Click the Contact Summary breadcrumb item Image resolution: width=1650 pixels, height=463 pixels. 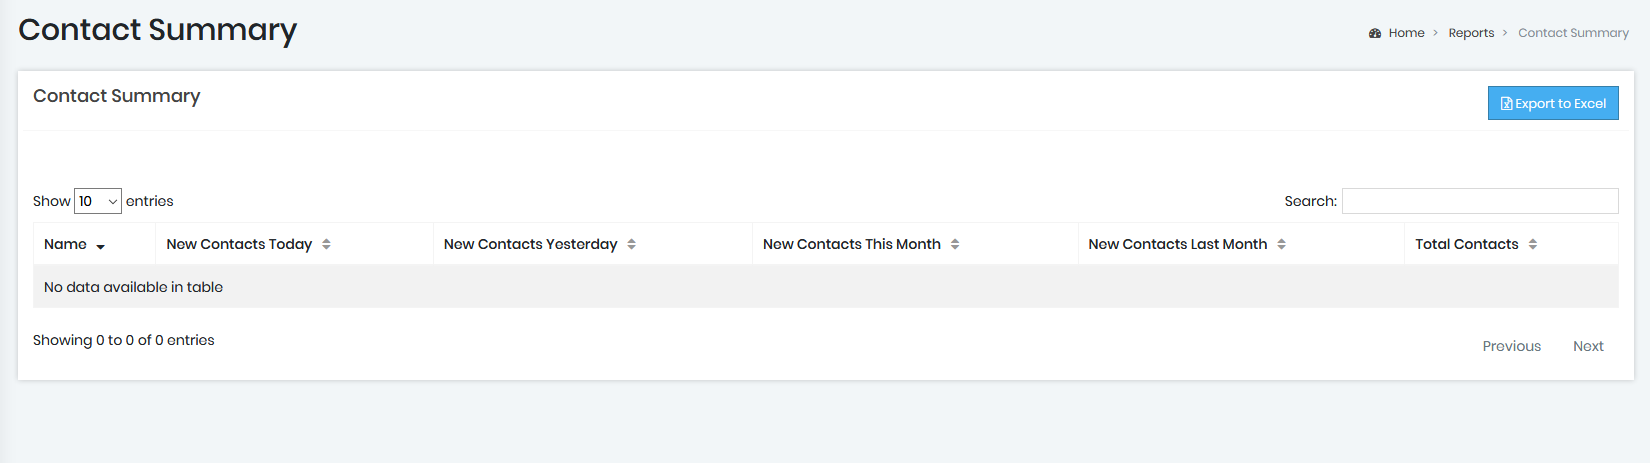[x=1573, y=33]
